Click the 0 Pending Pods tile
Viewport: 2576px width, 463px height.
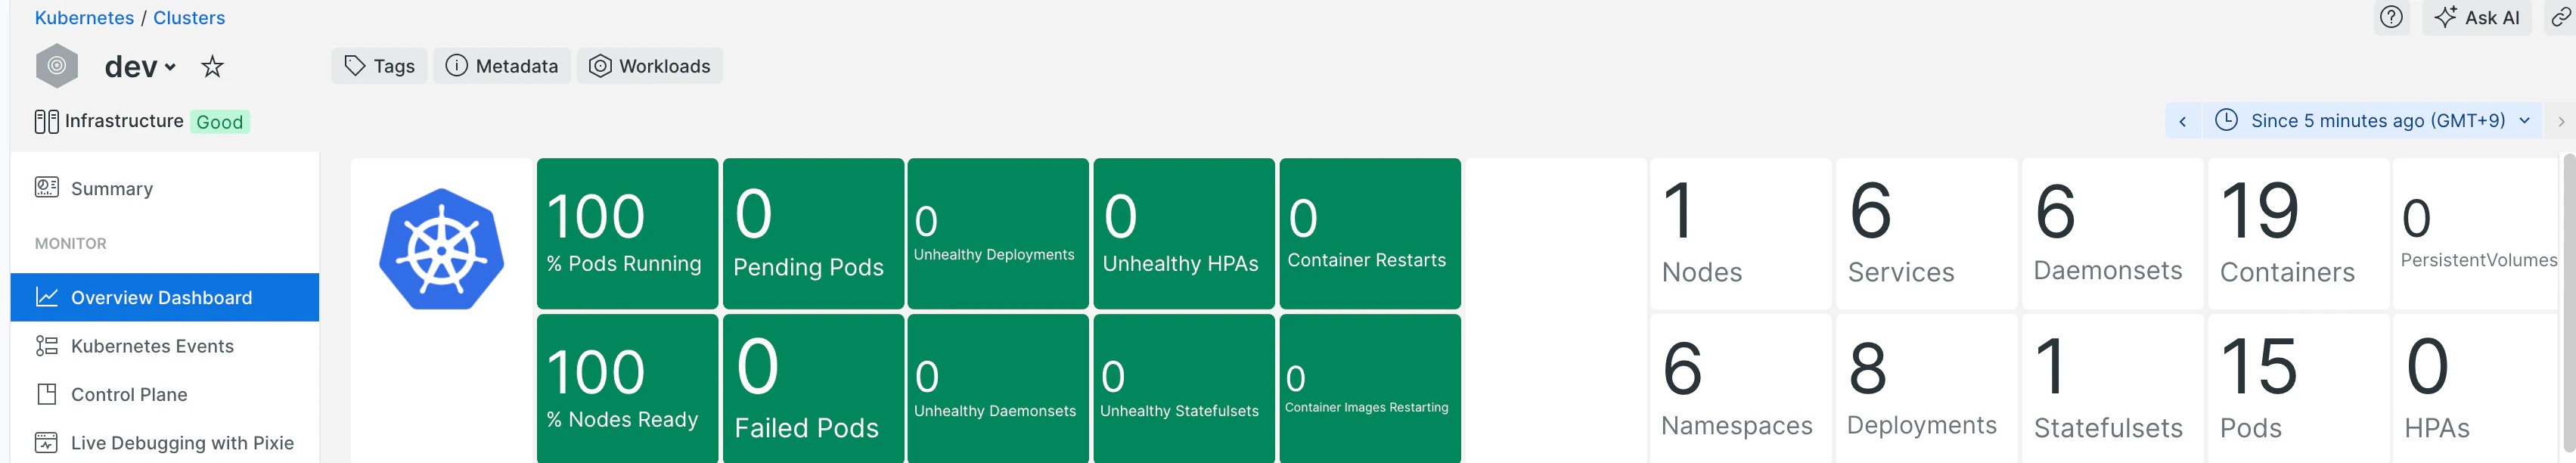tap(813, 233)
